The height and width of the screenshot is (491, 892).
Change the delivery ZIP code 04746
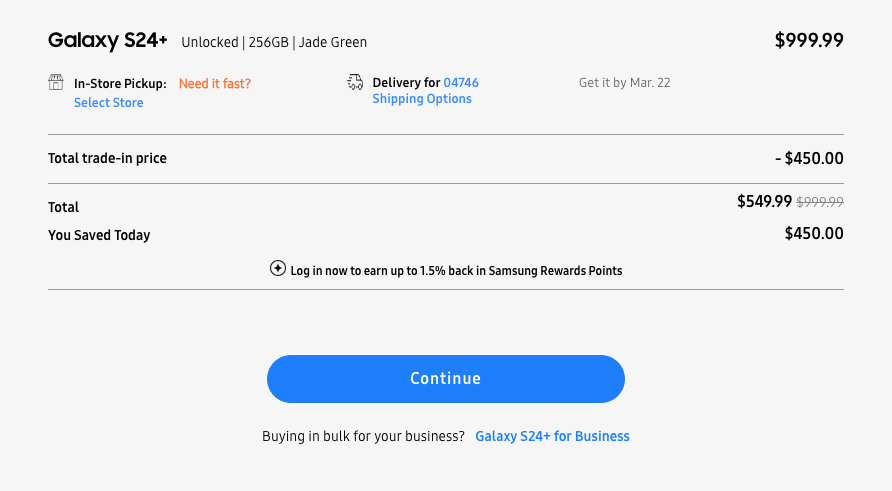pyautogui.click(x=461, y=83)
